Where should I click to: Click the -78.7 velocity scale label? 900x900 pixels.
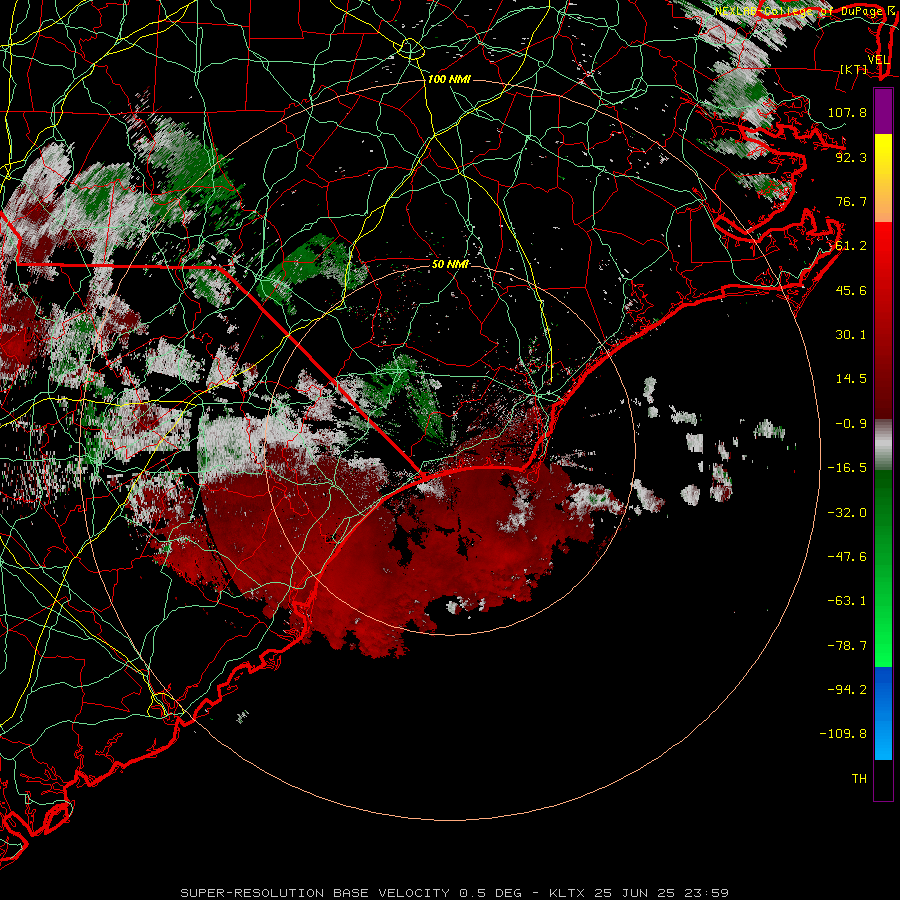[x=847, y=646]
